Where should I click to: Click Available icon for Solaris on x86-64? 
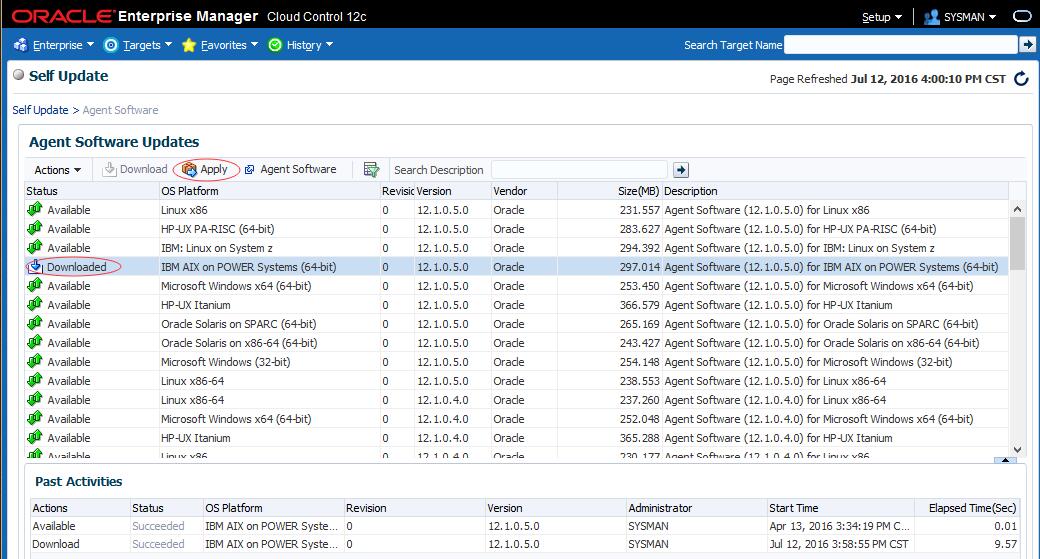click(x=34, y=343)
